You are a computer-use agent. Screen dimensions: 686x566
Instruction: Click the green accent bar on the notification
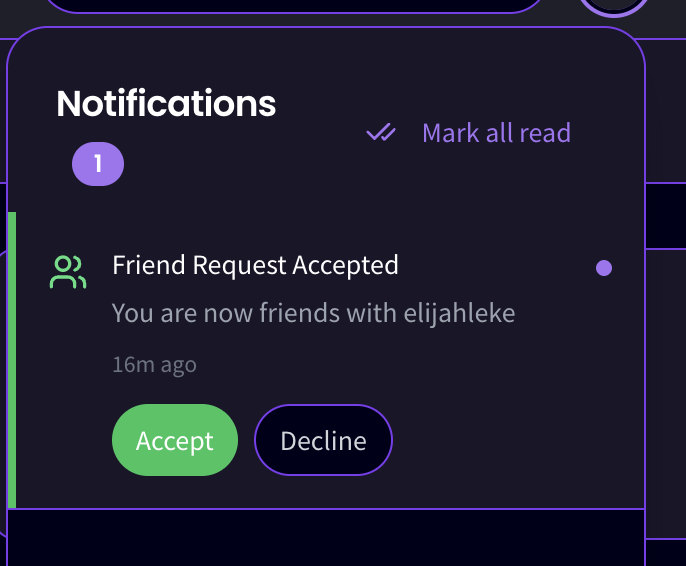click(x=12, y=360)
